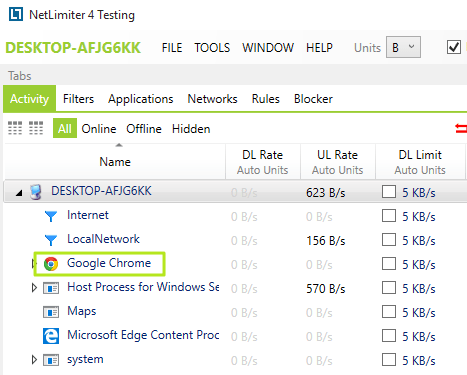
Task: Click the LocalNetwork filter funnel icon
Action: point(51,240)
